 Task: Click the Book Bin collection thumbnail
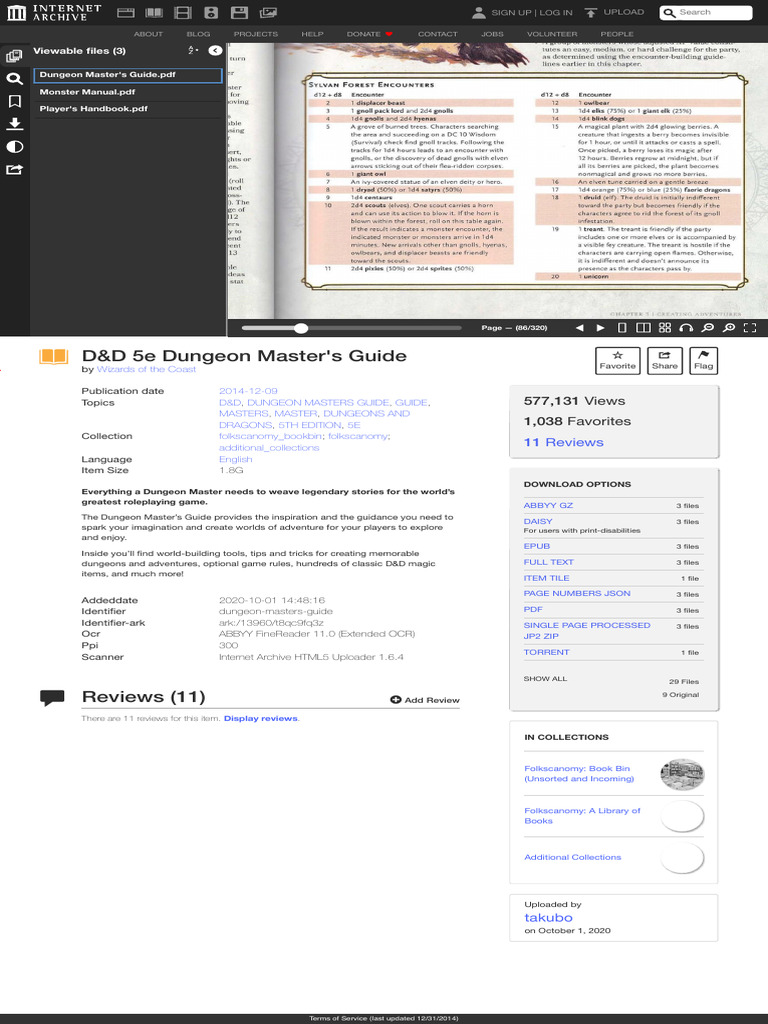(x=682, y=774)
